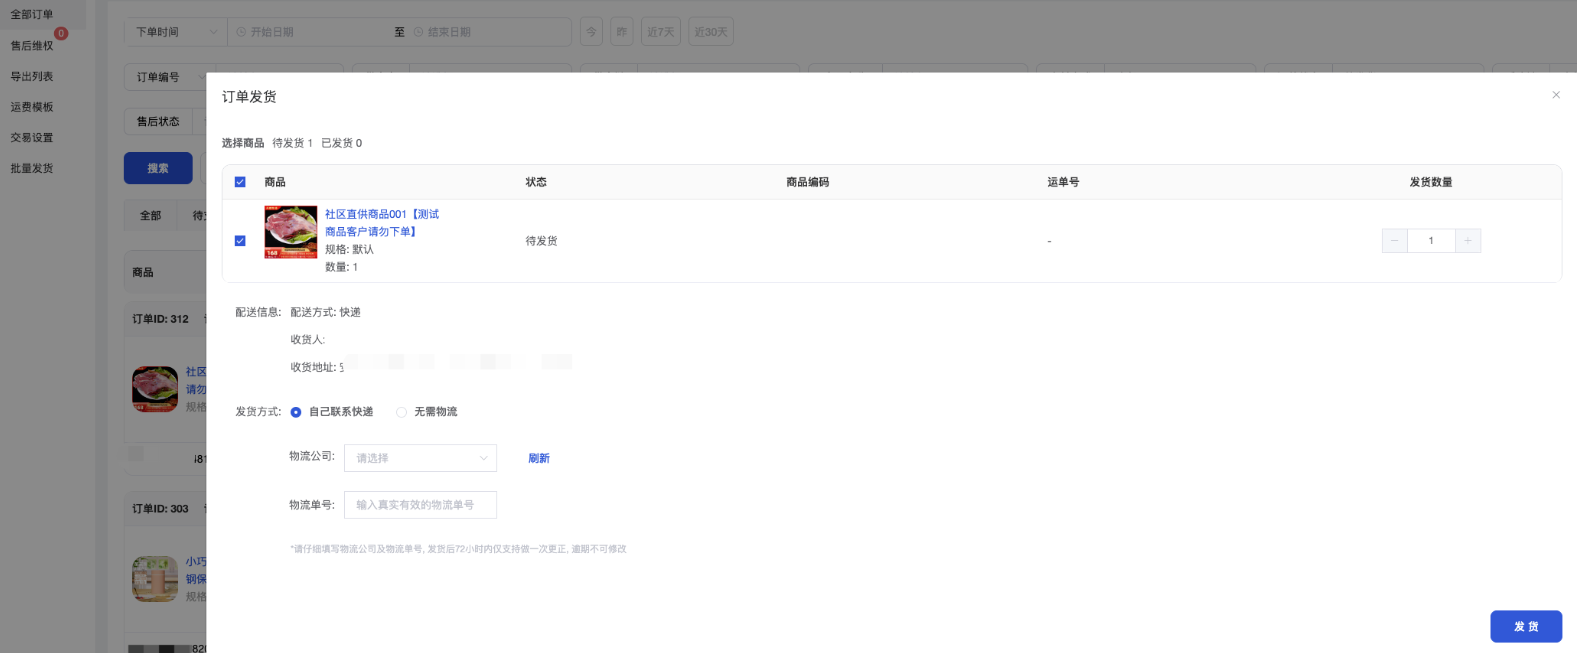Screen dimensions: 1577x653
Task: Select 无需物流 shipping method
Action: pos(402,412)
